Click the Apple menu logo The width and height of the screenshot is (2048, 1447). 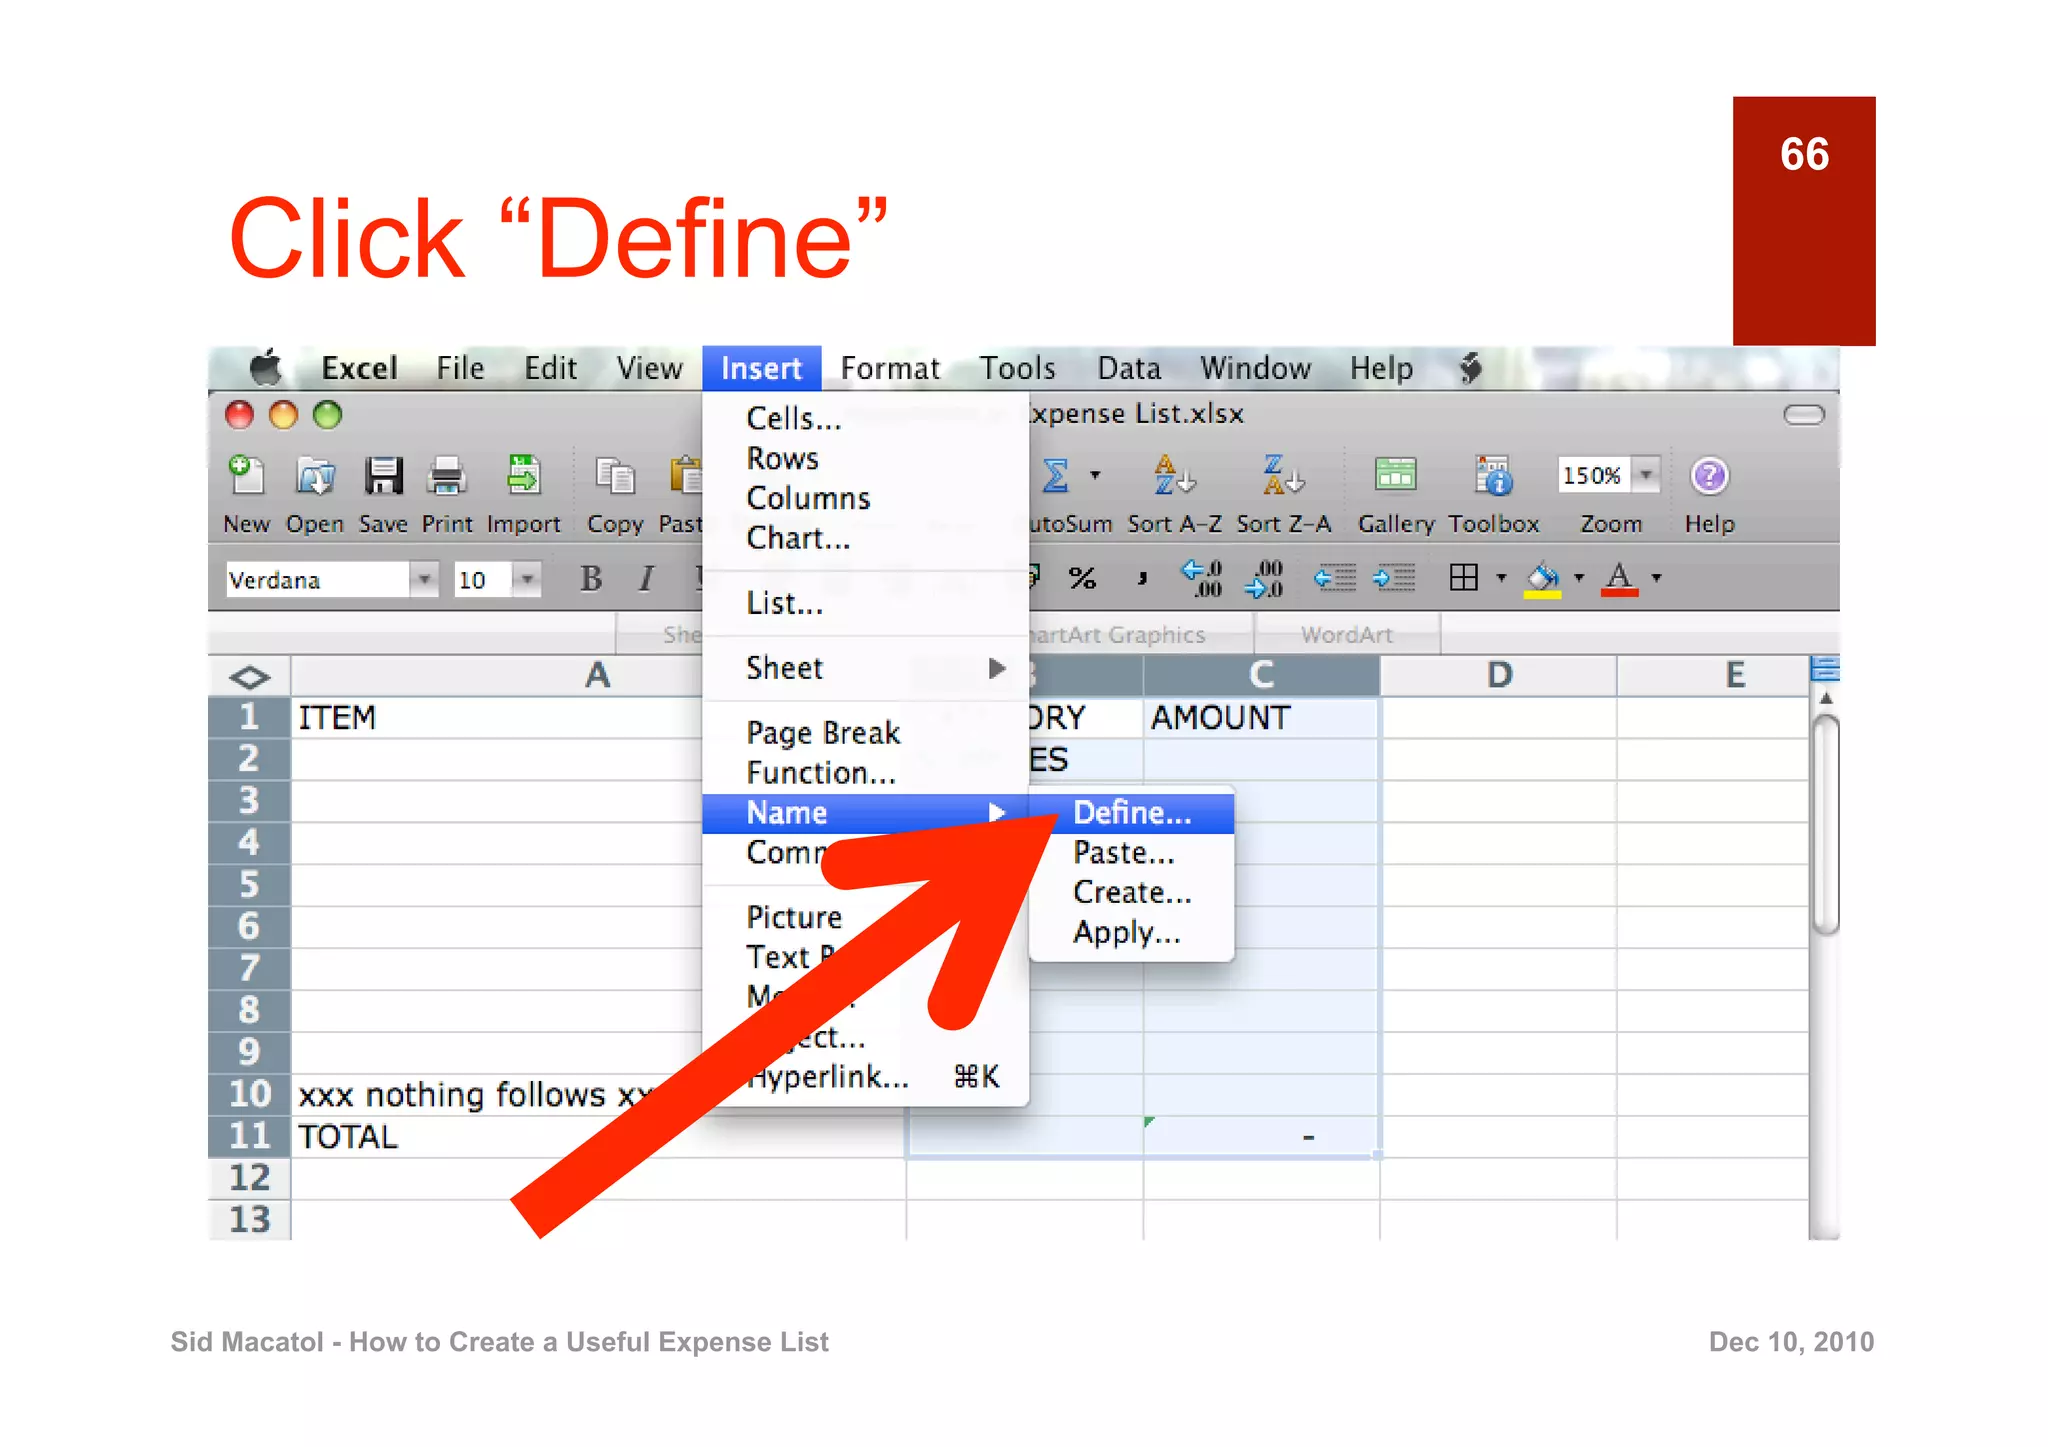click(266, 368)
